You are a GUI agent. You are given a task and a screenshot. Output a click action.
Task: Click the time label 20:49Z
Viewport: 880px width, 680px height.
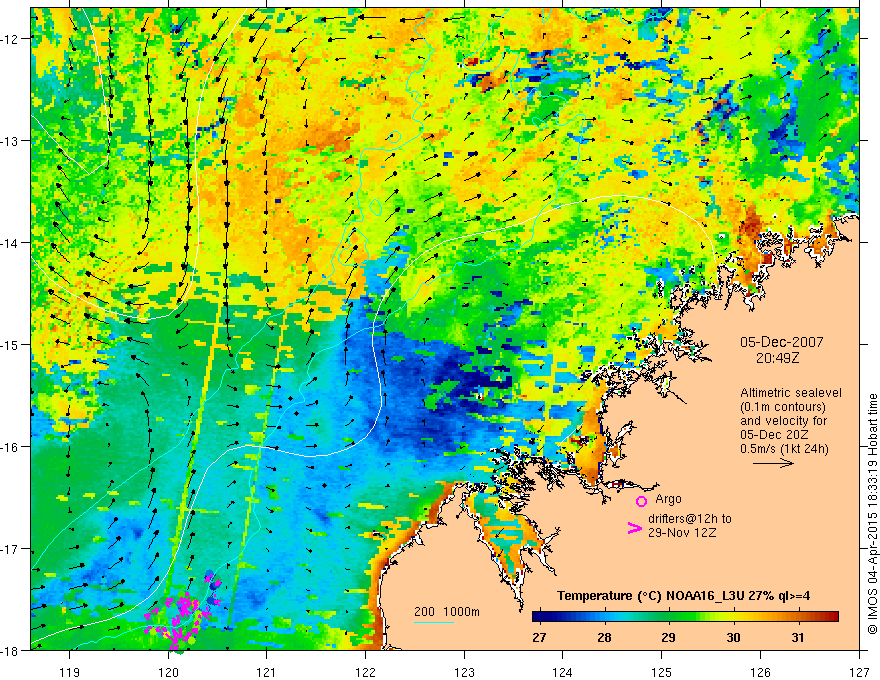[777, 358]
